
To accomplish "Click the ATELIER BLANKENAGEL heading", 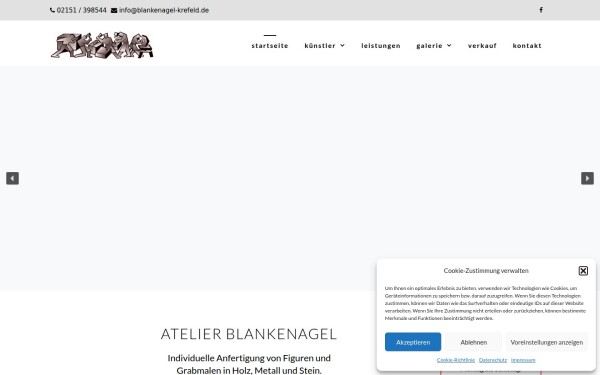I will tap(249, 334).
